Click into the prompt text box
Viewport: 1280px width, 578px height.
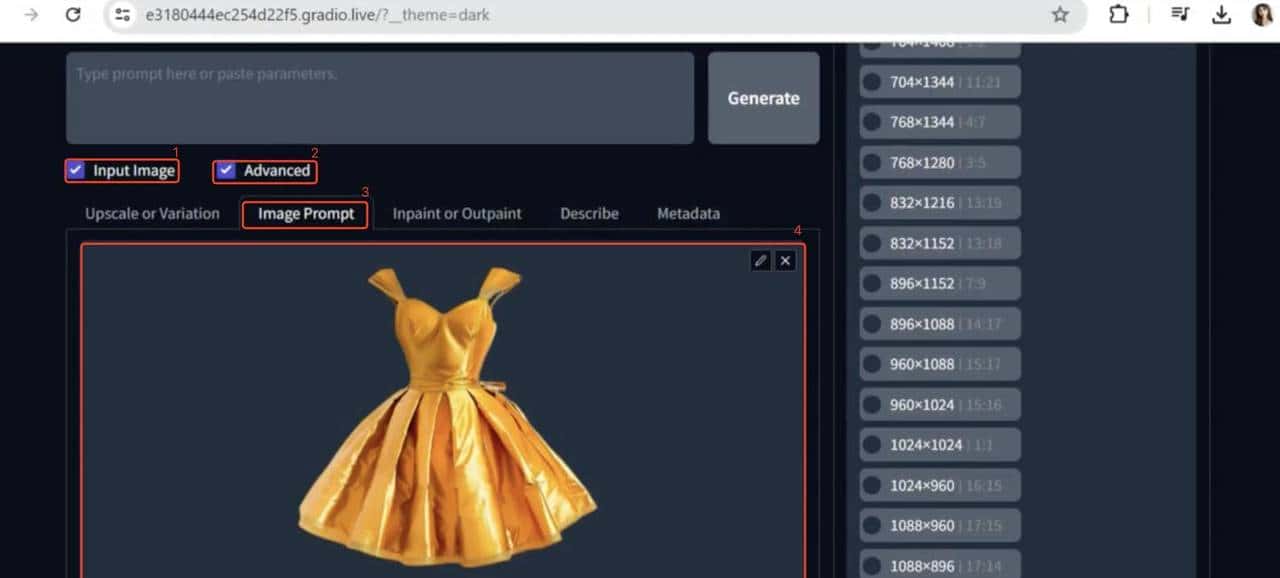point(380,98)
